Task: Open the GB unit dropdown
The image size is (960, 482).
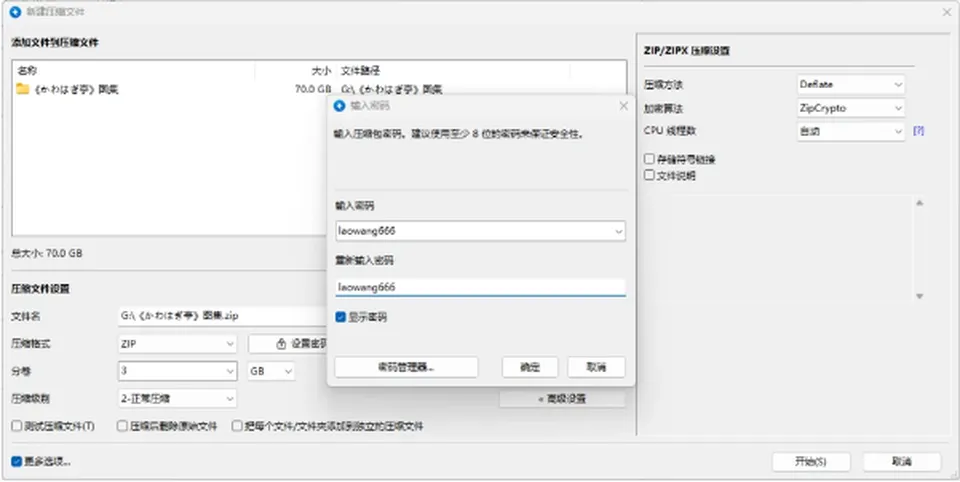Action: click(x=271, y=371)
